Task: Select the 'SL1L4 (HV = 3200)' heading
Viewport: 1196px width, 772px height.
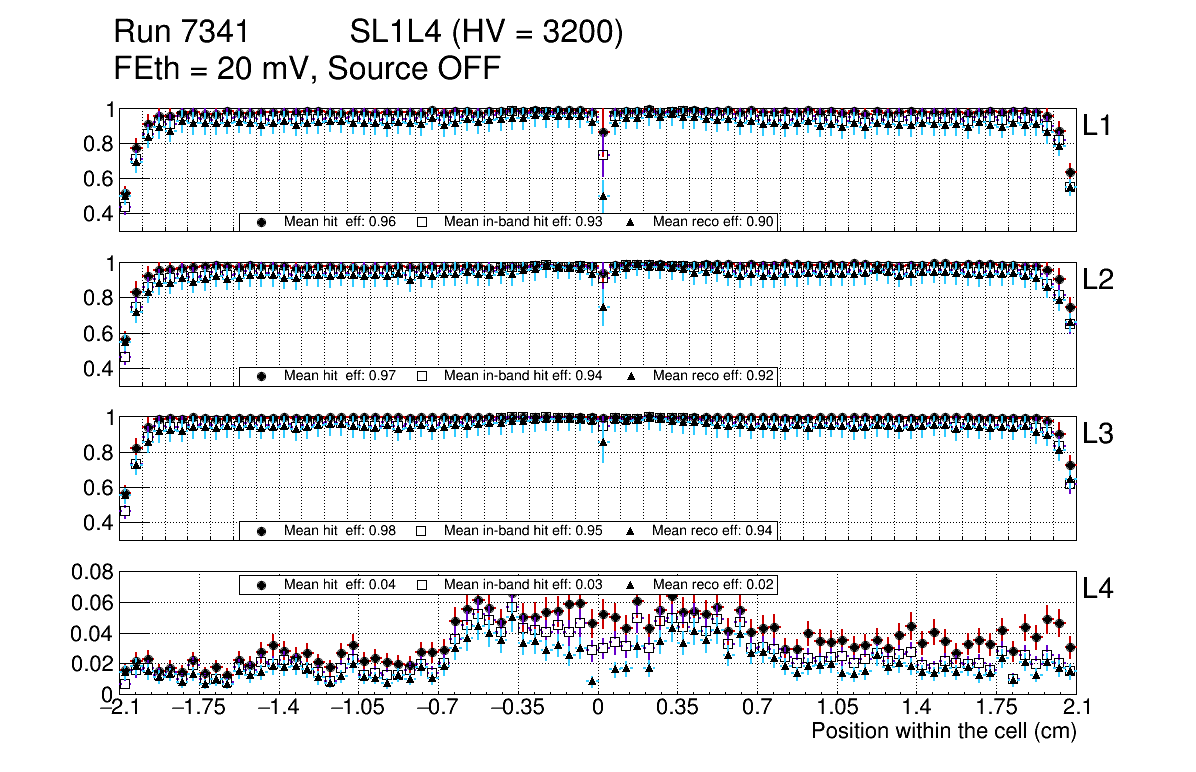Action: (486, 33)
